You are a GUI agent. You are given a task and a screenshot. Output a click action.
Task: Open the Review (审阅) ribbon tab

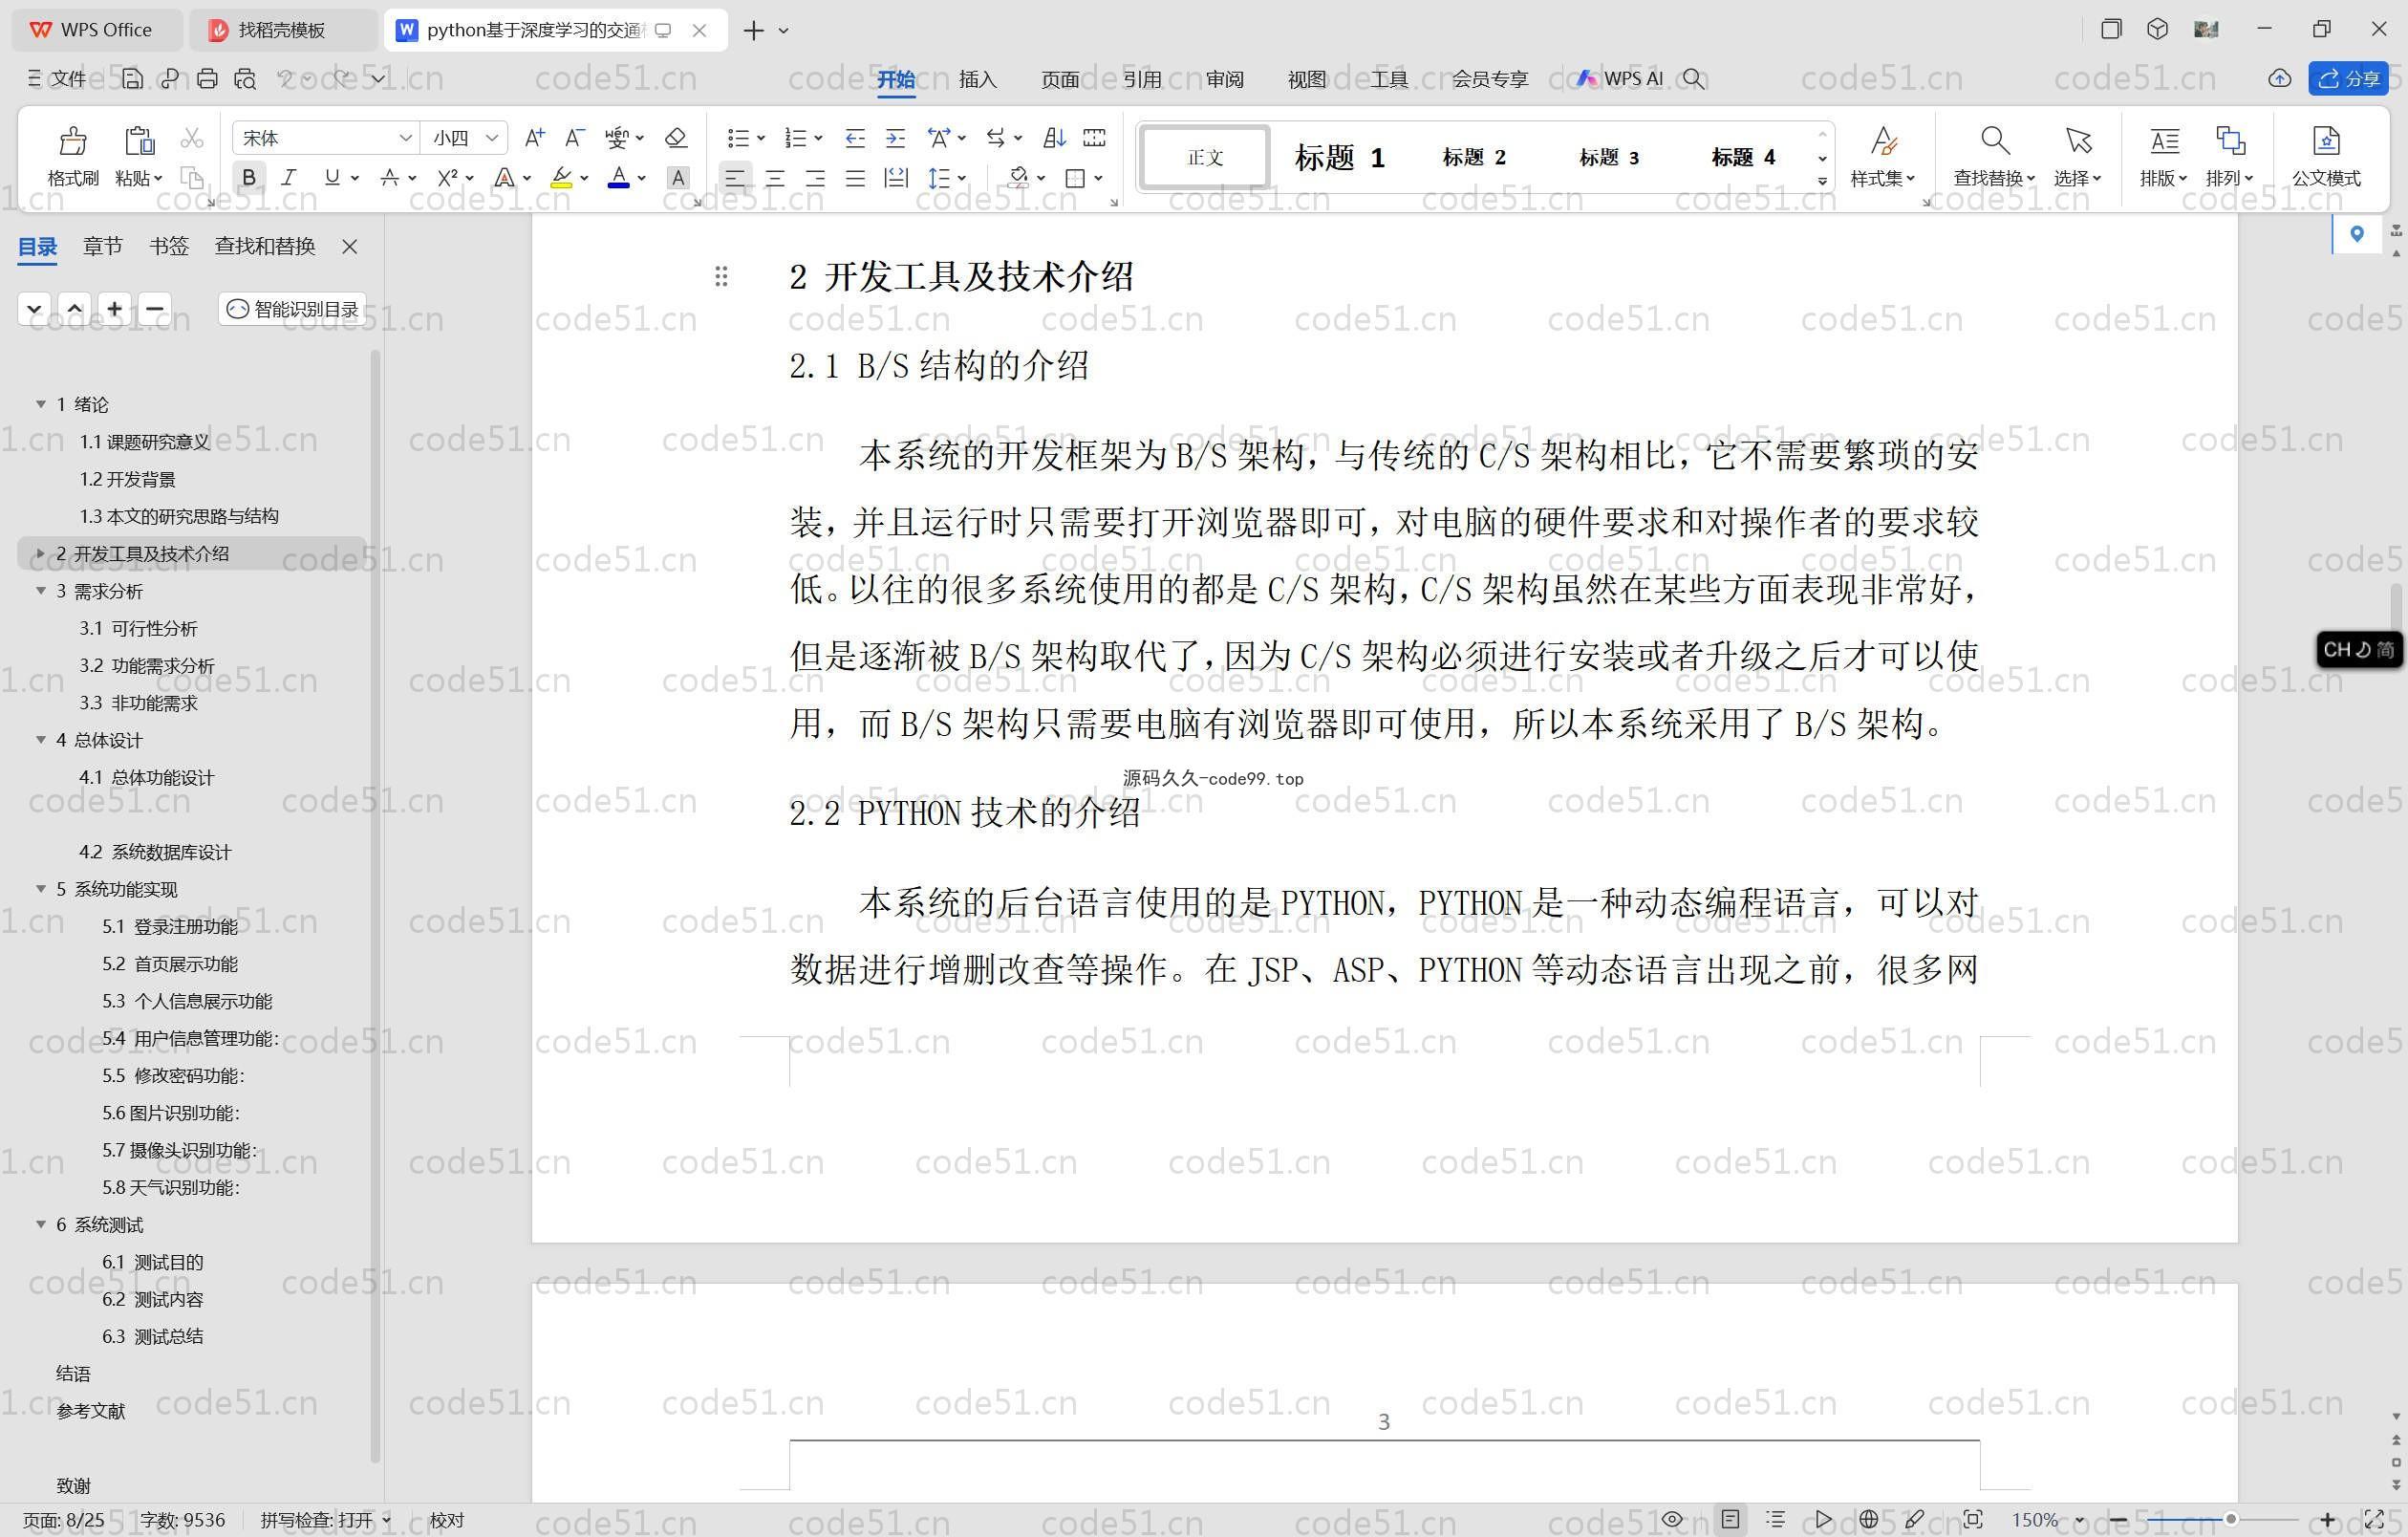point(1224,79)
